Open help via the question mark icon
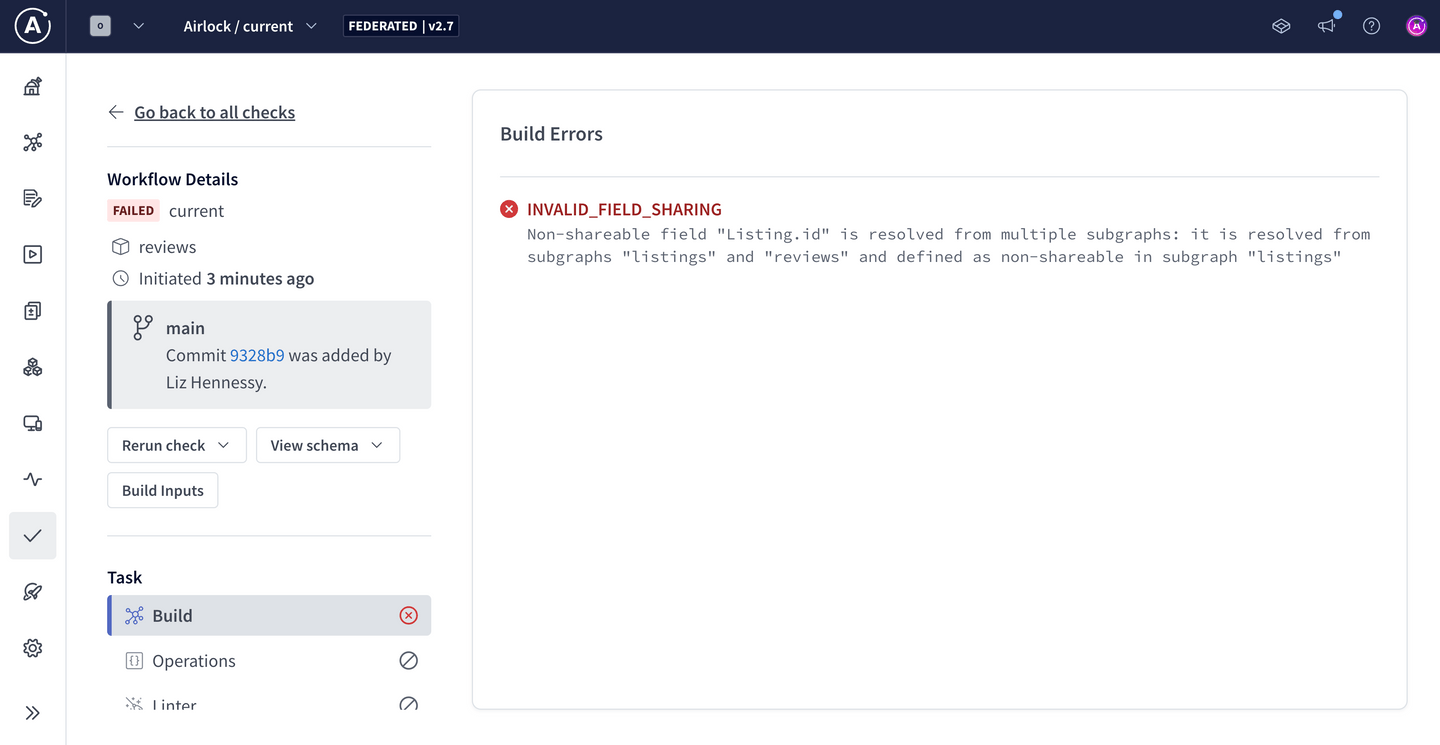Image resolution: width=1440 pixels, height=745 pixels. coord(1371,26)
